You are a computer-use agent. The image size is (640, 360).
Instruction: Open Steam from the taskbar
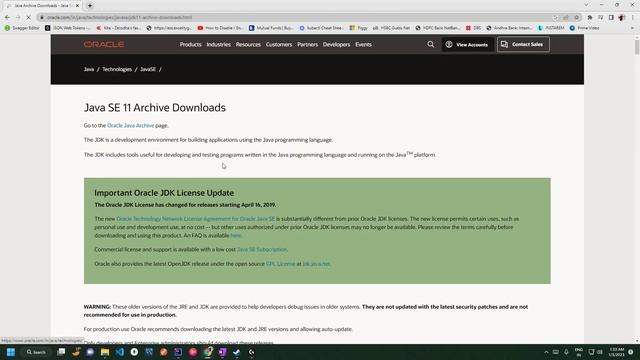237,352
